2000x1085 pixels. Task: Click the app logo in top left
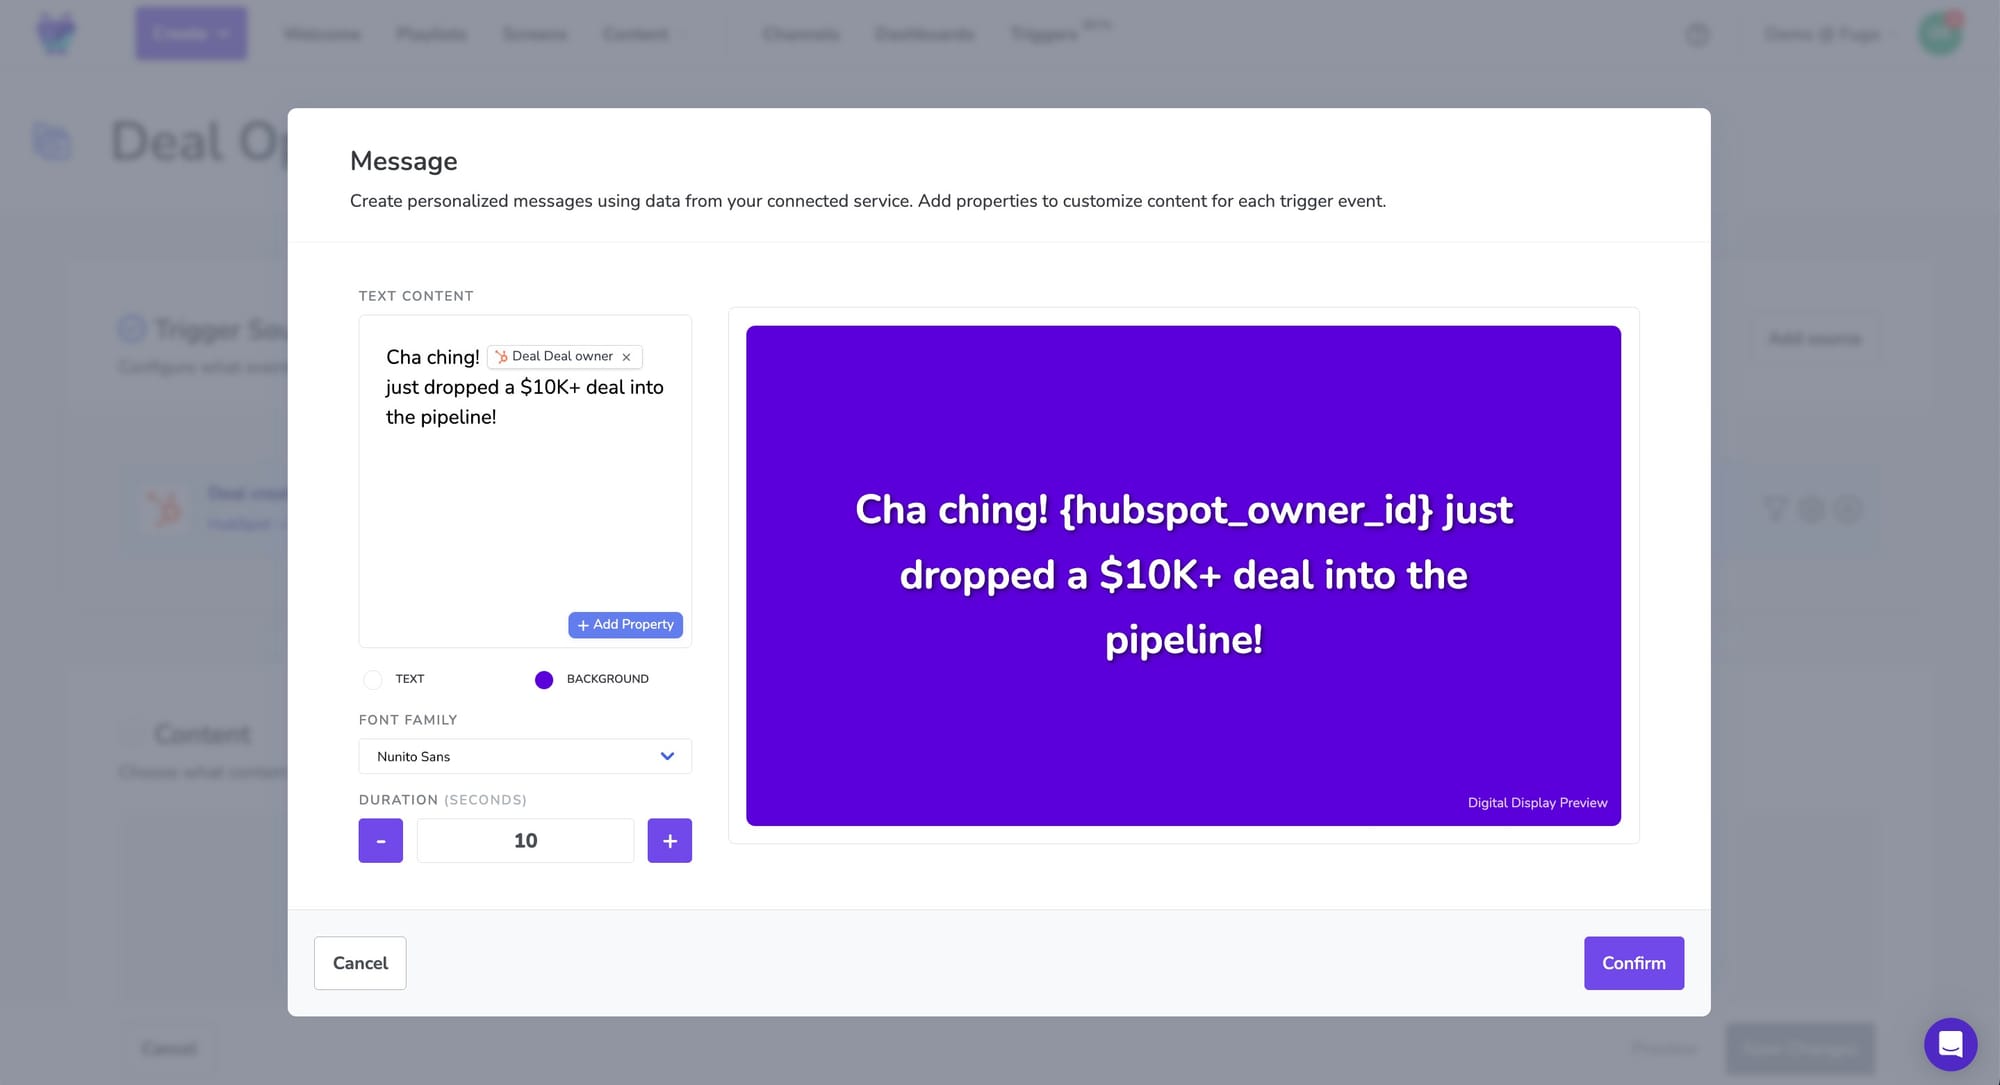[56, 34]
